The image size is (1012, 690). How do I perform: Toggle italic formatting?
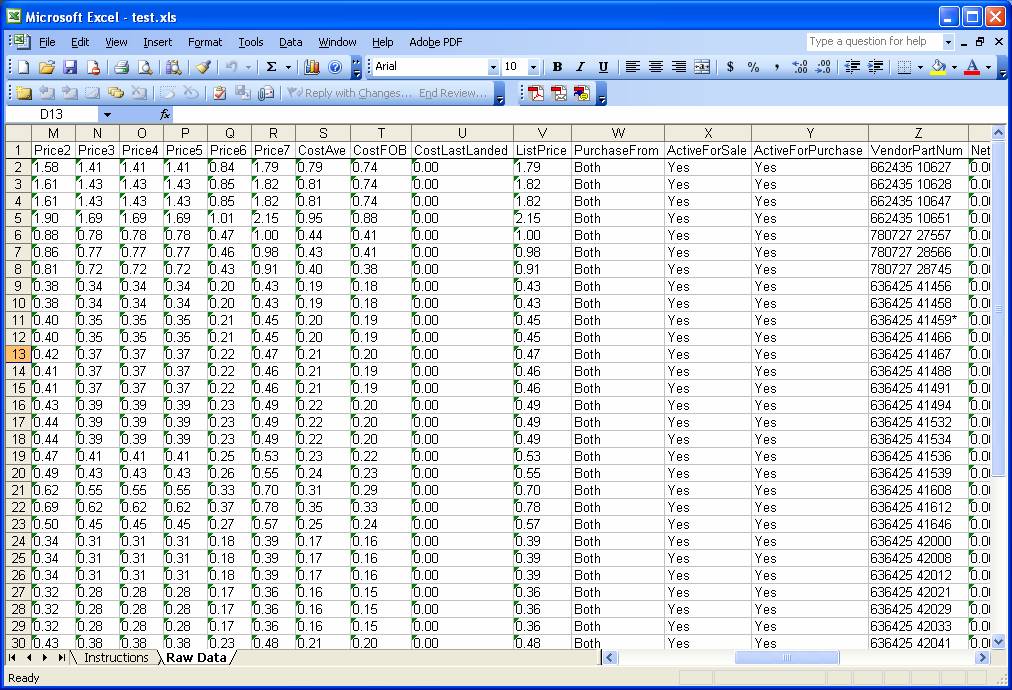[x=580, y=67]
